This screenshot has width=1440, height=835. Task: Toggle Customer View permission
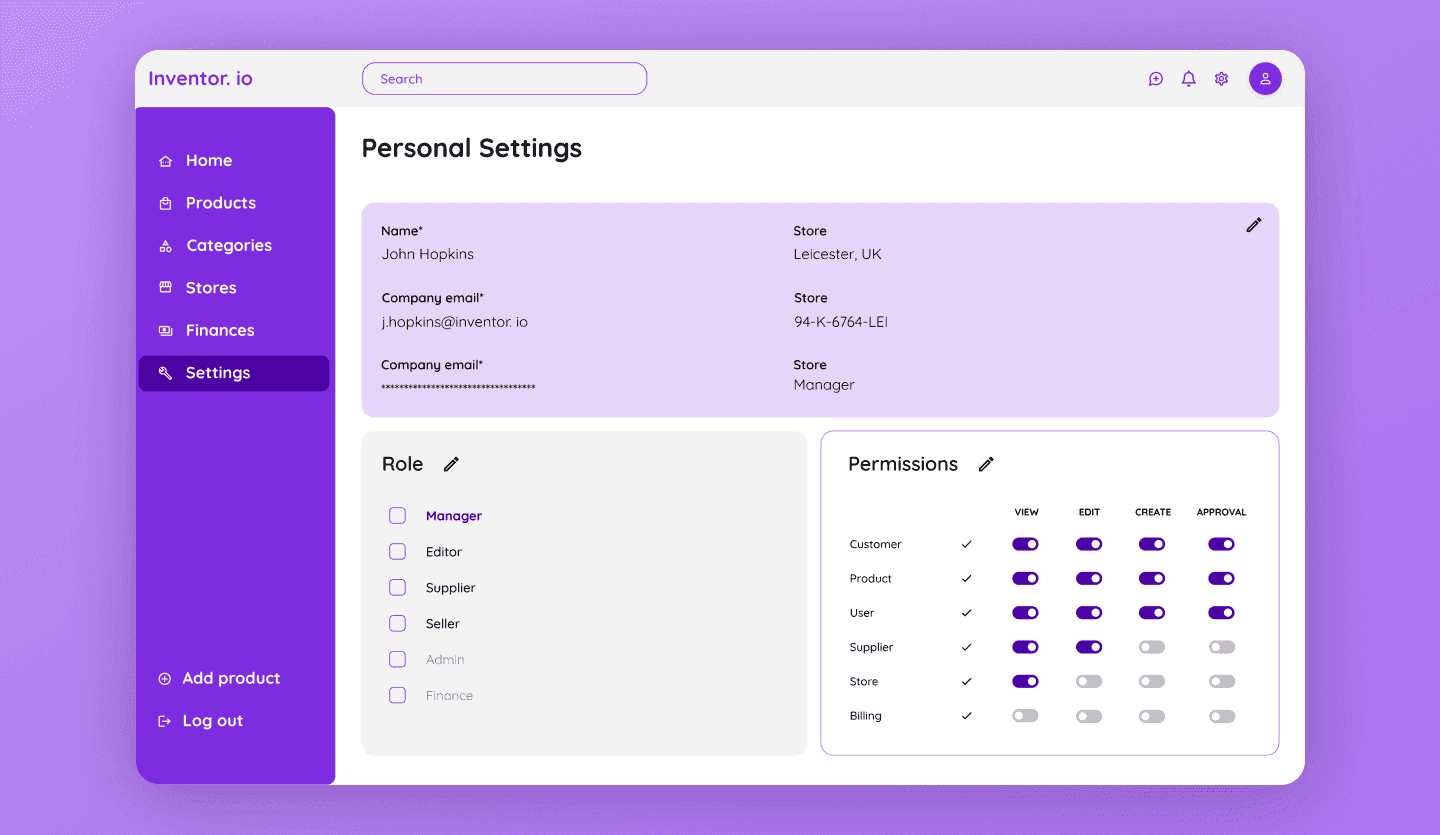pyautogui.click(x=1025, y=544)
